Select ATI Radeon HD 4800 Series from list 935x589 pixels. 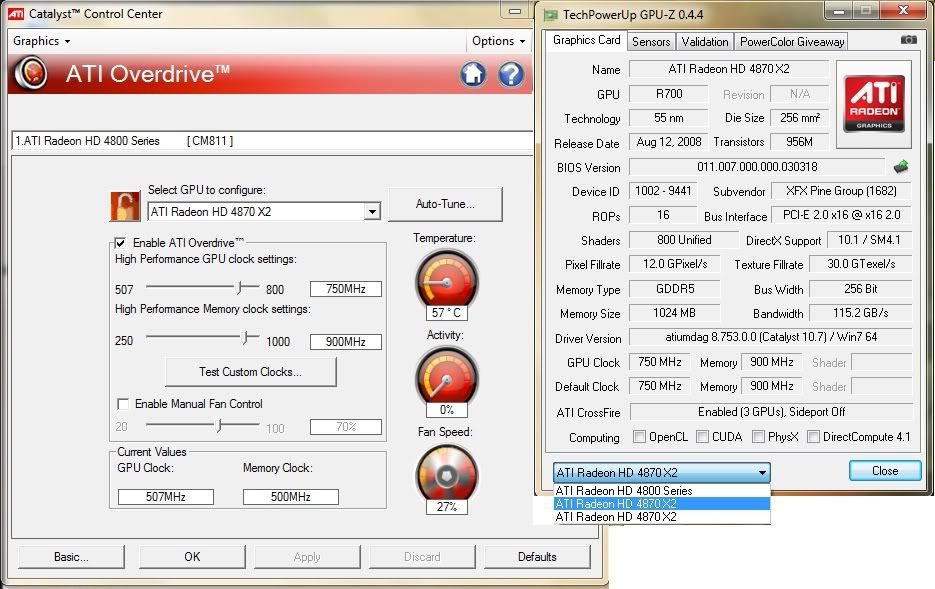(x=624, y=491)
